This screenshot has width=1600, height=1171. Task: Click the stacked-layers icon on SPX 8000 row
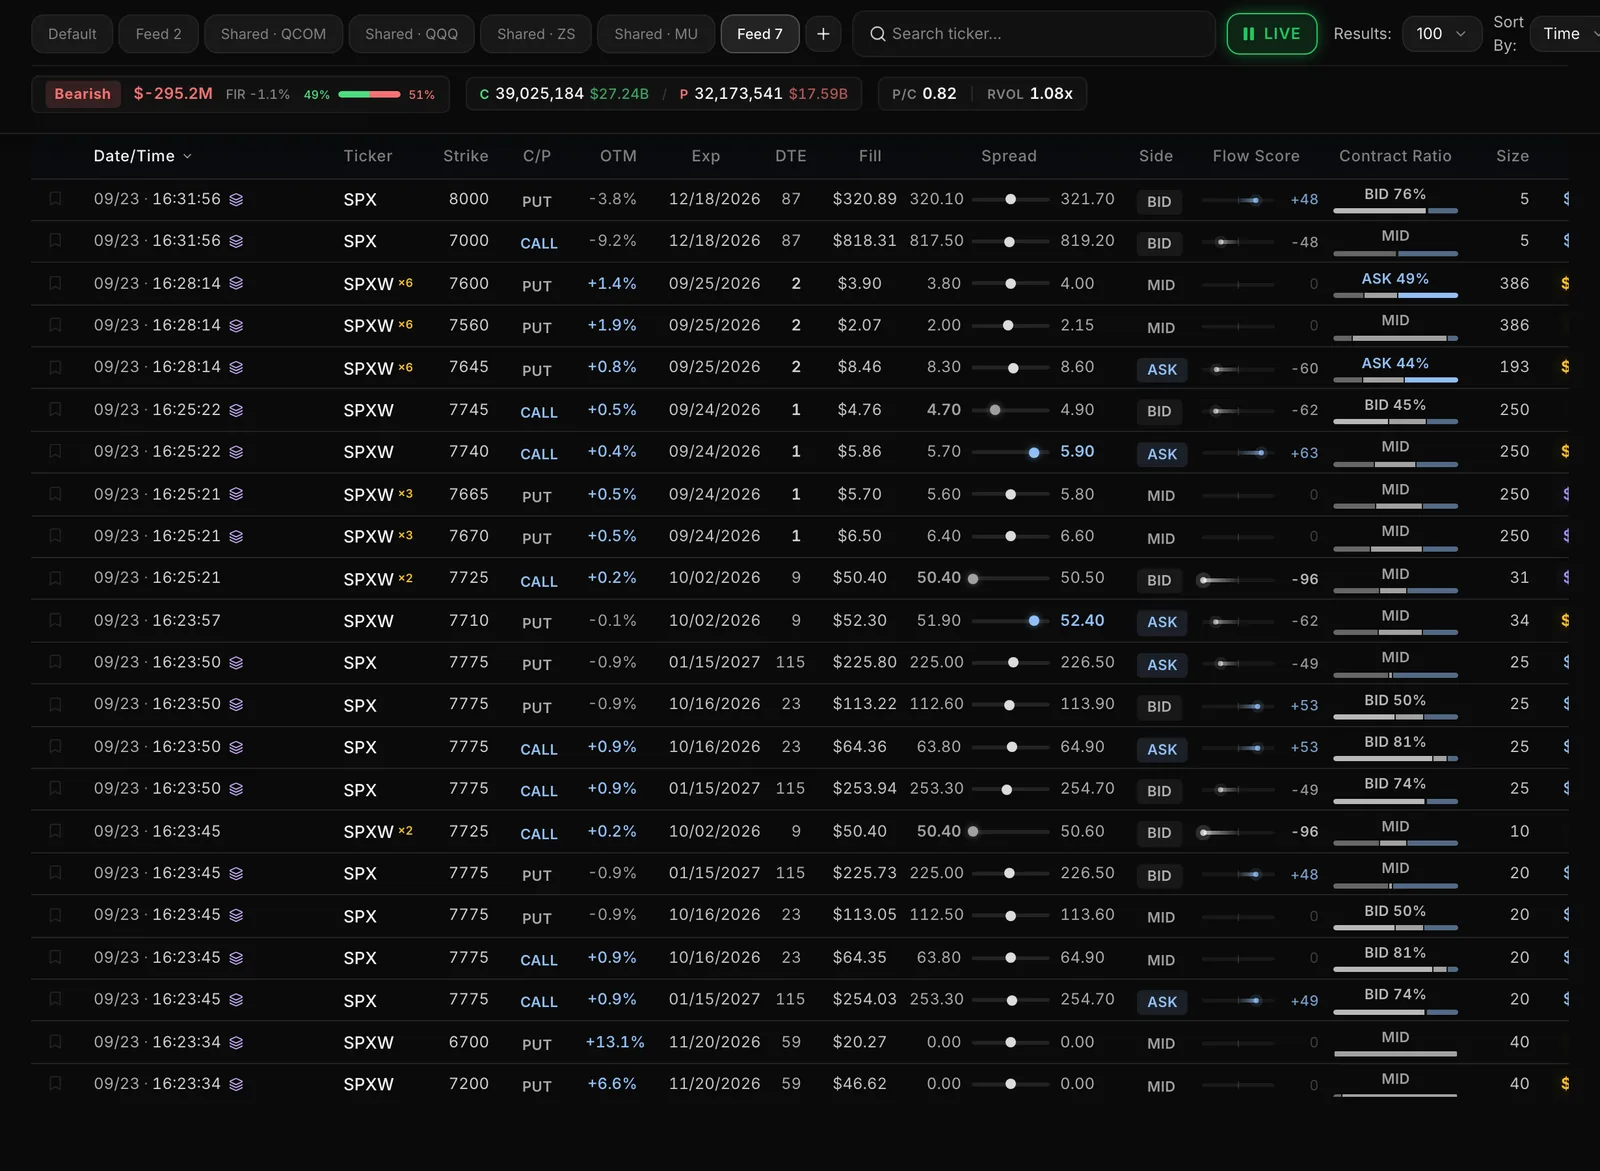pyautogui.click(x=236, y=199)
